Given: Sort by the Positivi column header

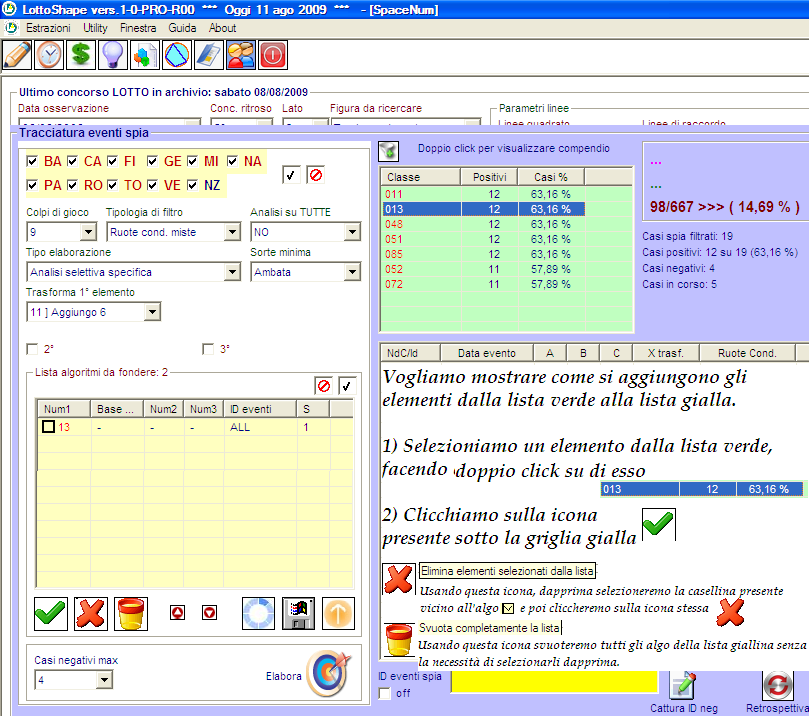Looking at the screenshot, I should click(x=490, y=177).
